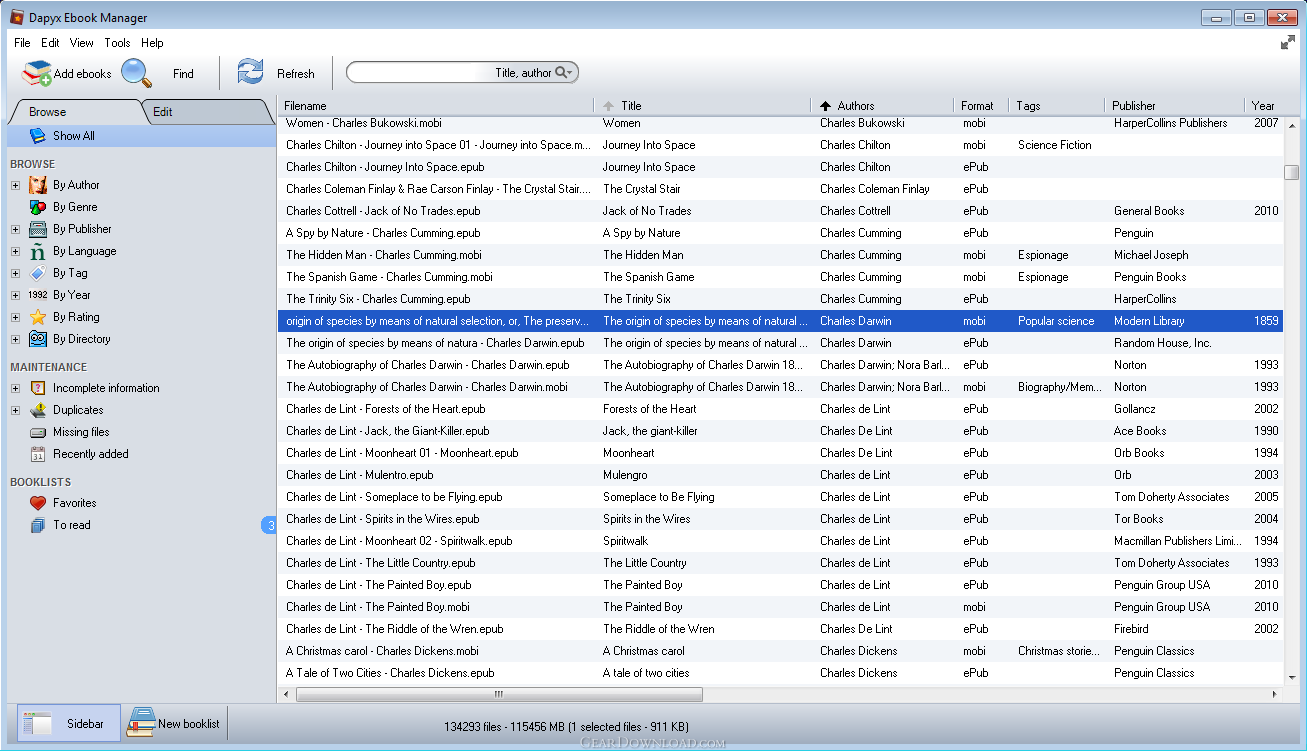Viewport: 1307px width, 751px height.
Task: Click the By Tag icon
Action: [37, 273]
